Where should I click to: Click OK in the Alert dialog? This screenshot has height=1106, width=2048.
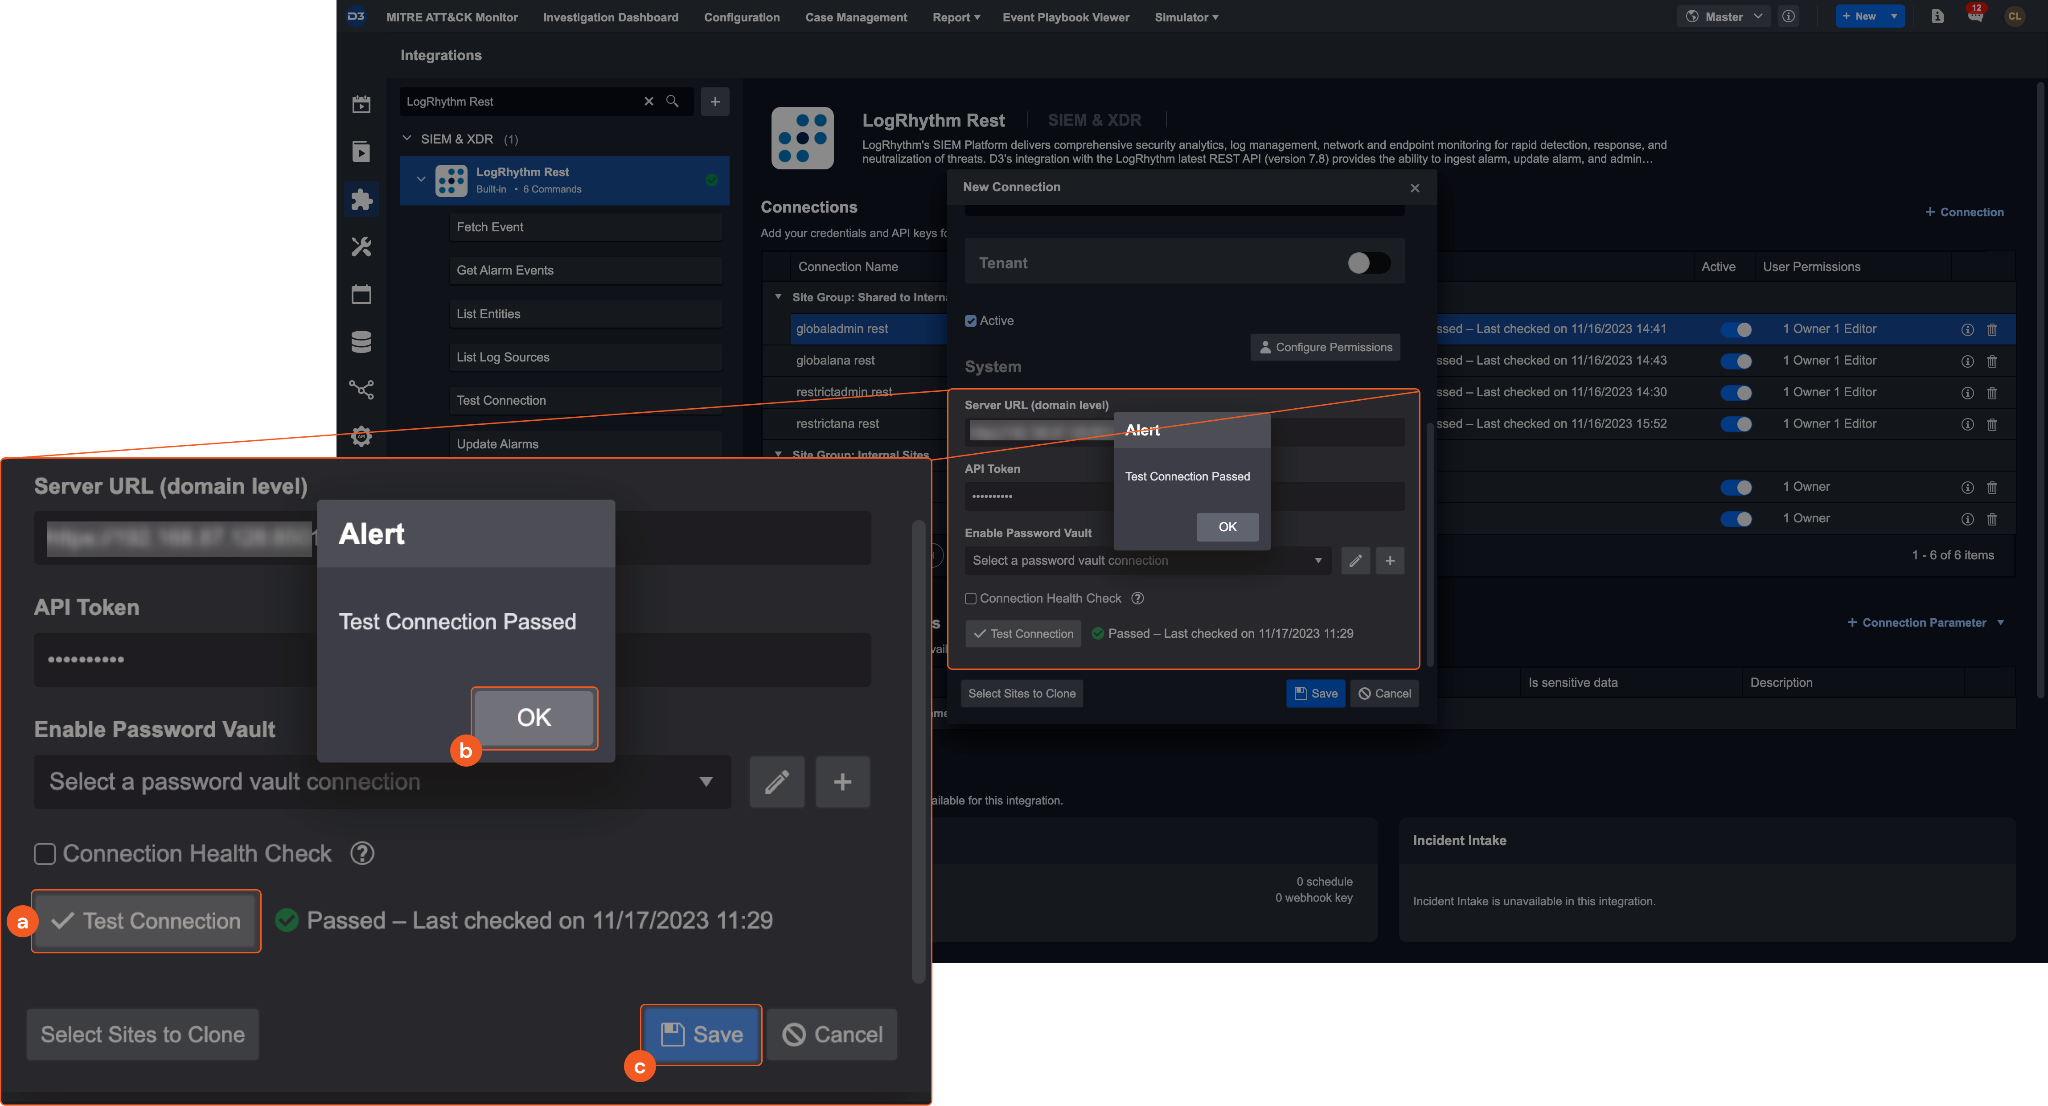click(1227, 527)
